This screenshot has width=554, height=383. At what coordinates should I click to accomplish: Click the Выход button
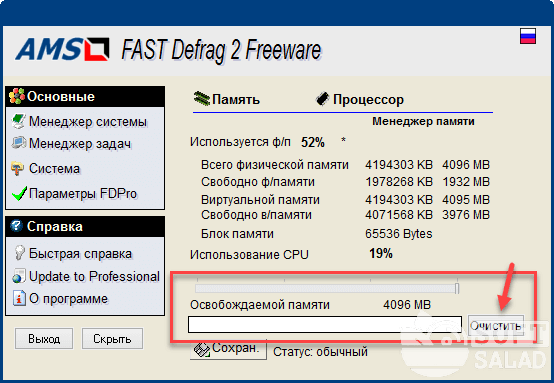coord(44,338)
